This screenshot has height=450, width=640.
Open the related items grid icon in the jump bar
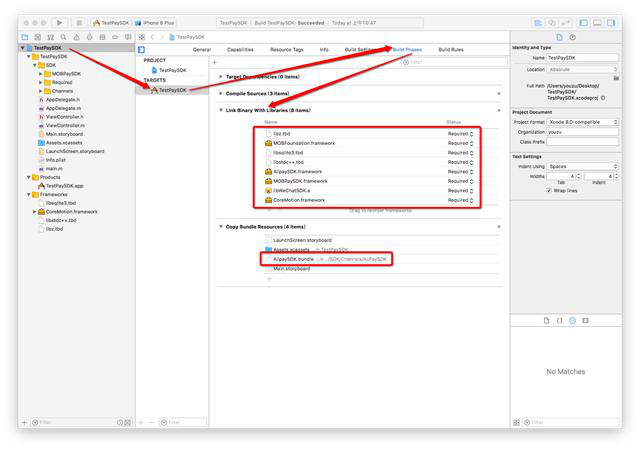(142, 37)
